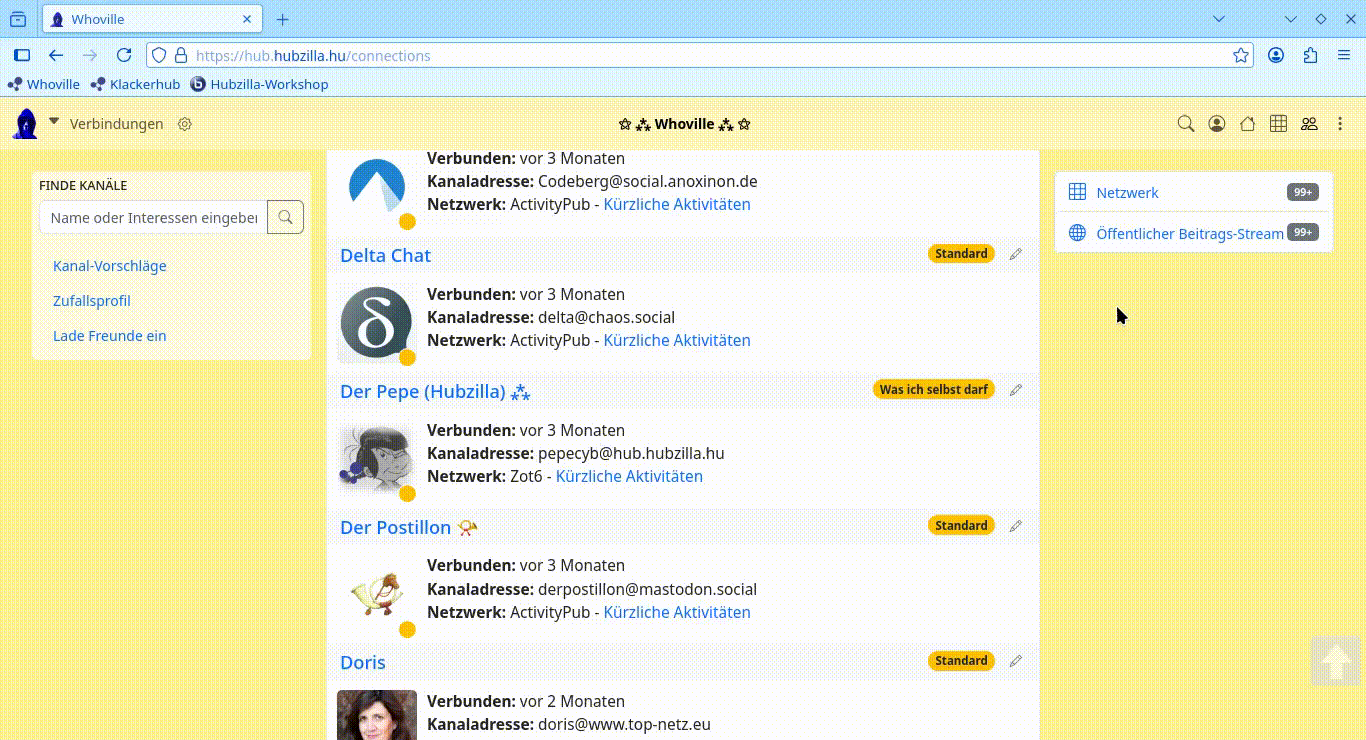The image size is (1366, 740).
Task: Go to channel home via house icon
Action: pos(1247,124)
